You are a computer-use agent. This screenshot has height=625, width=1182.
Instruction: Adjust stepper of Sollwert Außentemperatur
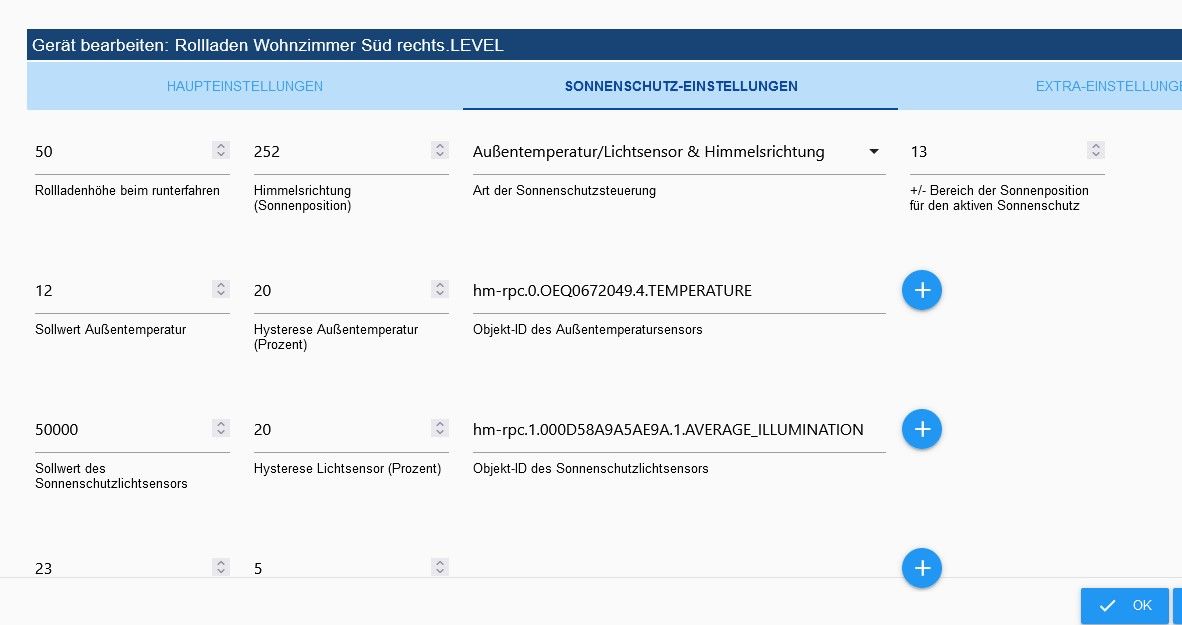(221, 289)
